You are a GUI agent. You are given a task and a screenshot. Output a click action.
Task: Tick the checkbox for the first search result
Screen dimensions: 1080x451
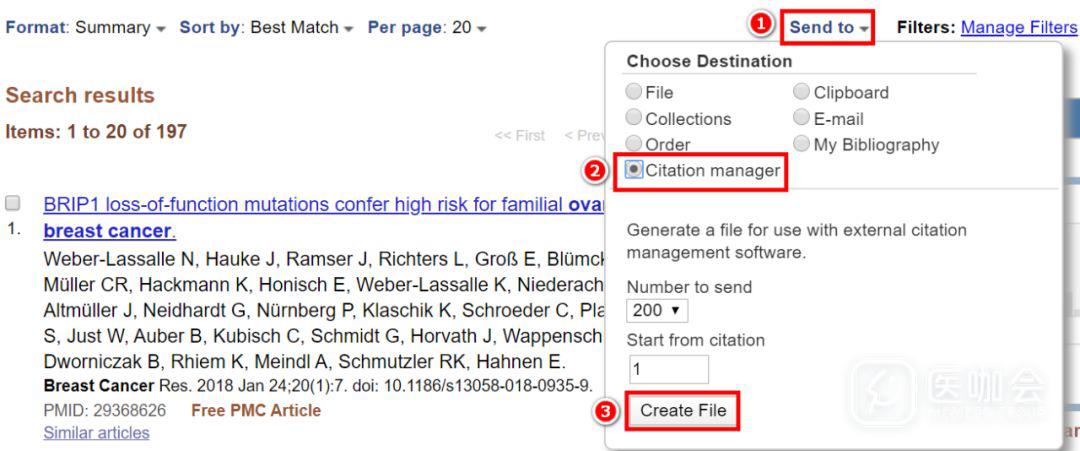click(x=13, y=203)
